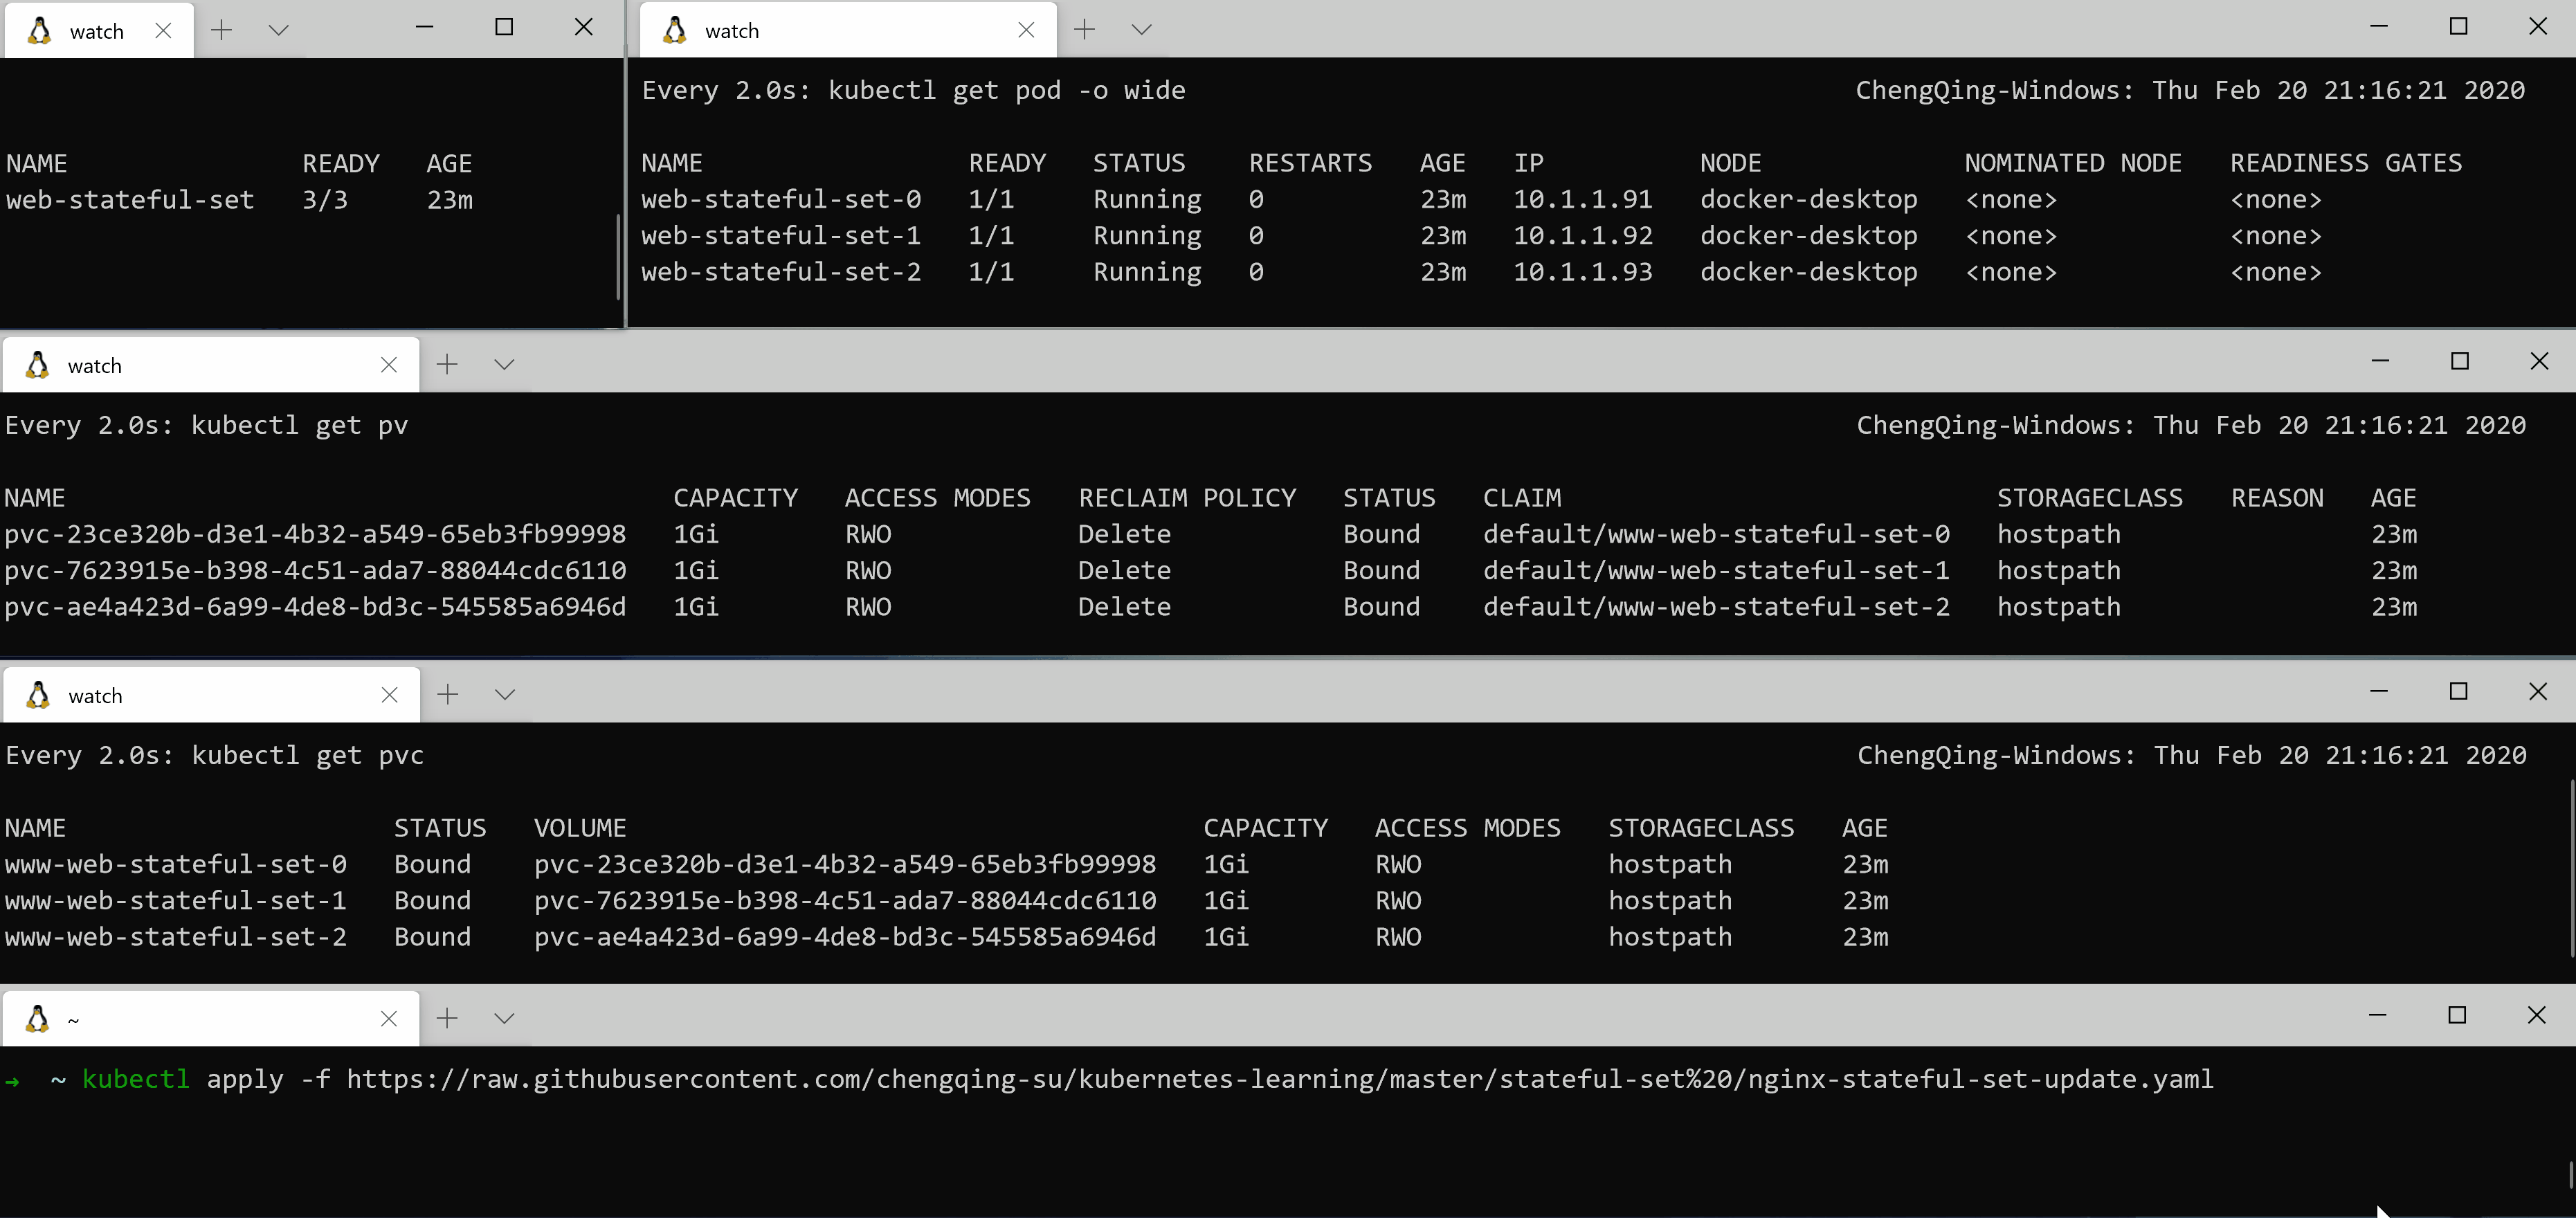Minimize the kubectl get pvc terminal window
Viewport: 2576px width, 1218px height.
(2379, 691)
